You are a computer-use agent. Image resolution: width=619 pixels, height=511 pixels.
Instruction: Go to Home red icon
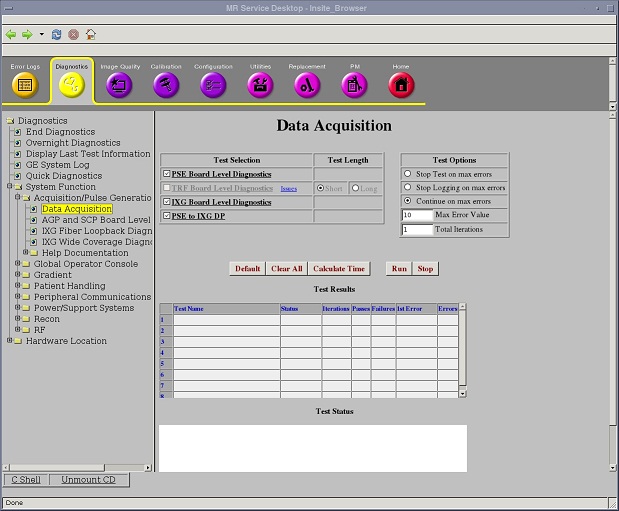[401, 85]
